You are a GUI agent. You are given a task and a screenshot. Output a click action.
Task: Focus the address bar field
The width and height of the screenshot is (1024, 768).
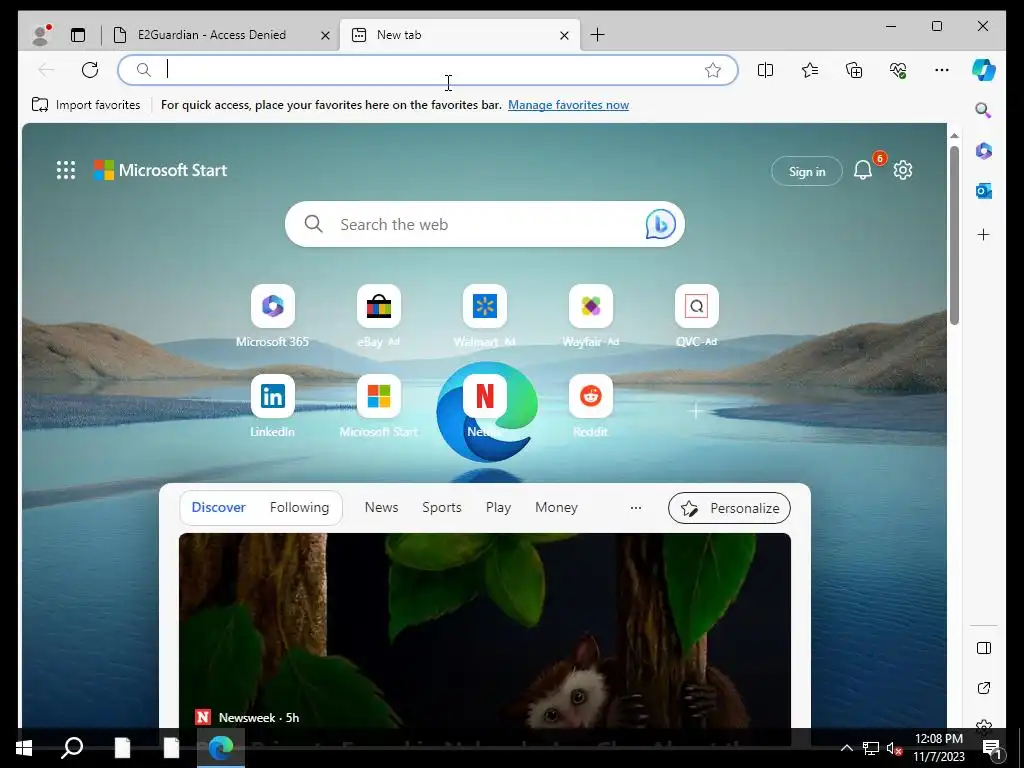428,70
